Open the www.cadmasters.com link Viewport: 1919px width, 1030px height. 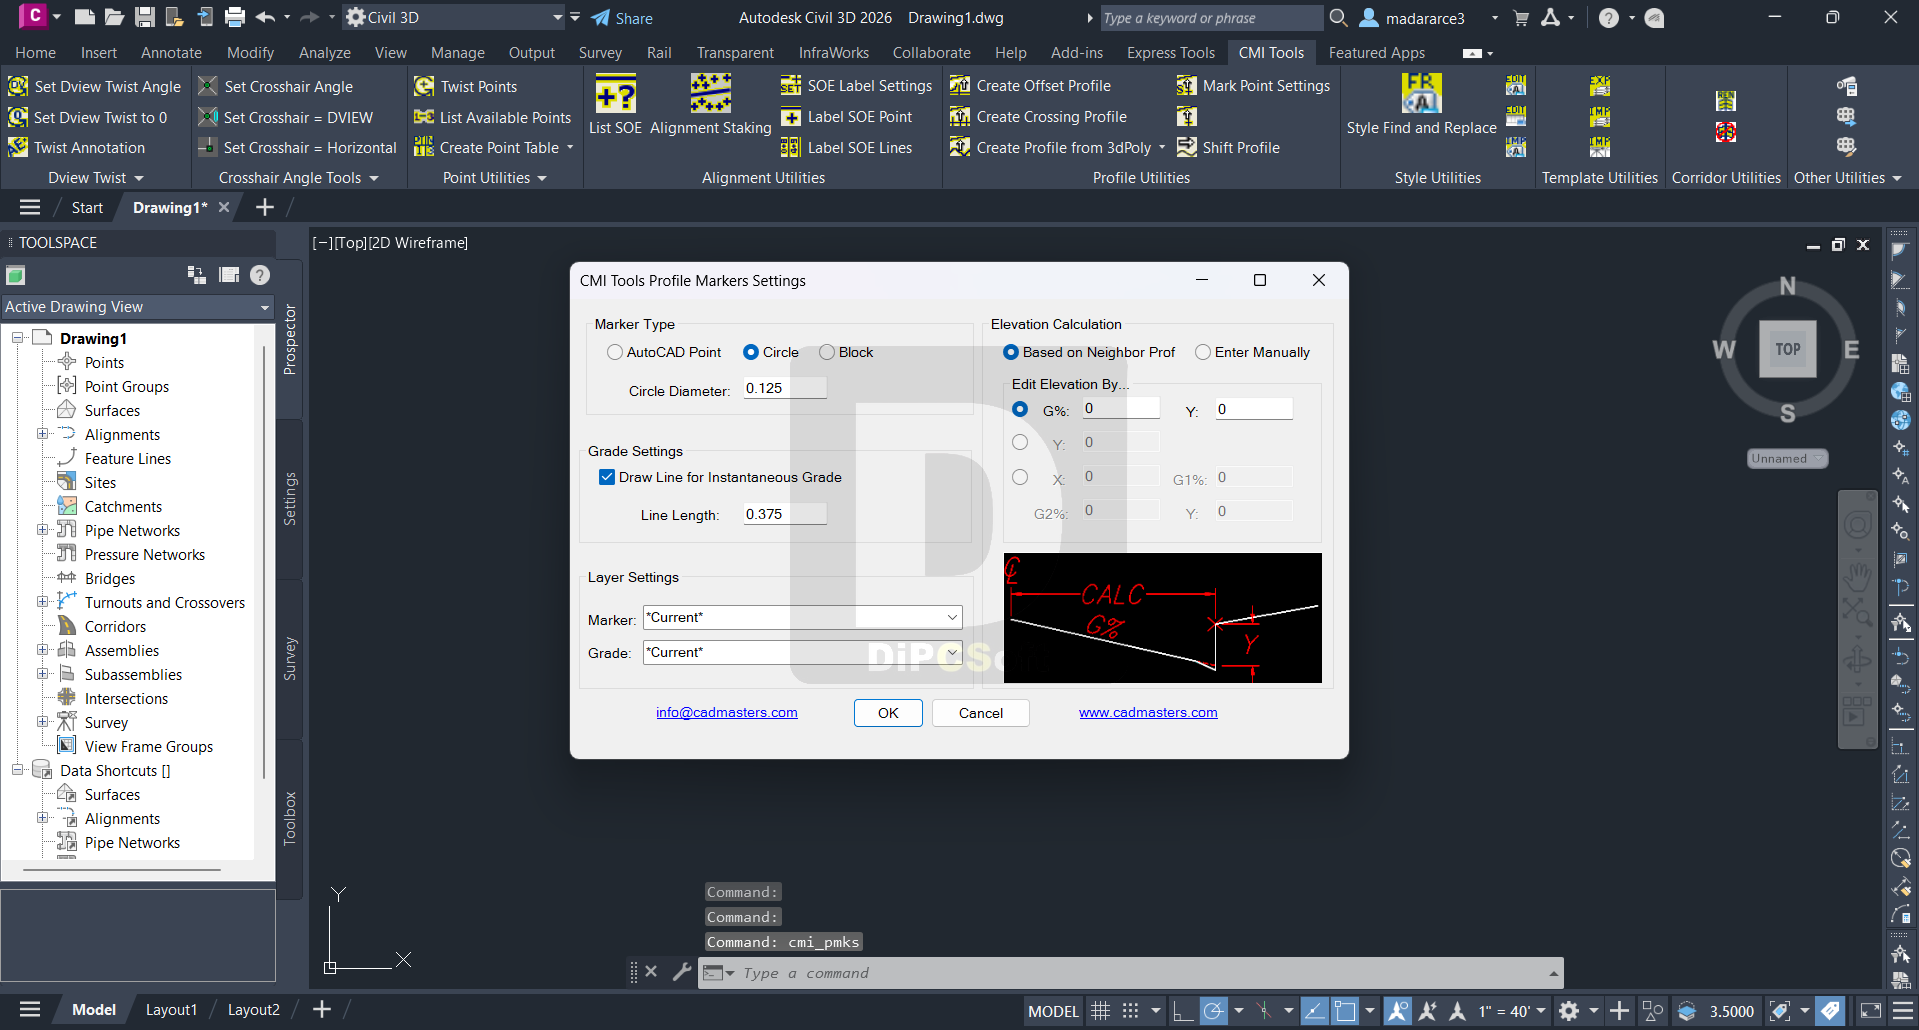click(x=1148, y=713)
